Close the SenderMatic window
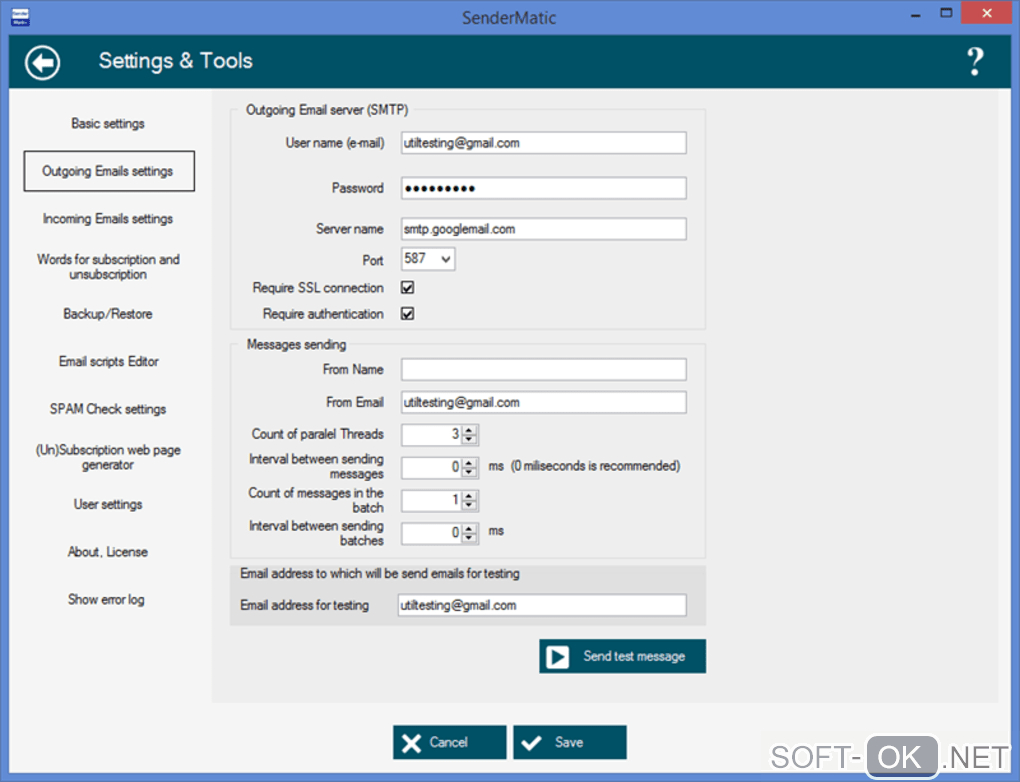The height and width of the screenshot is (782, 1020). 986,13
